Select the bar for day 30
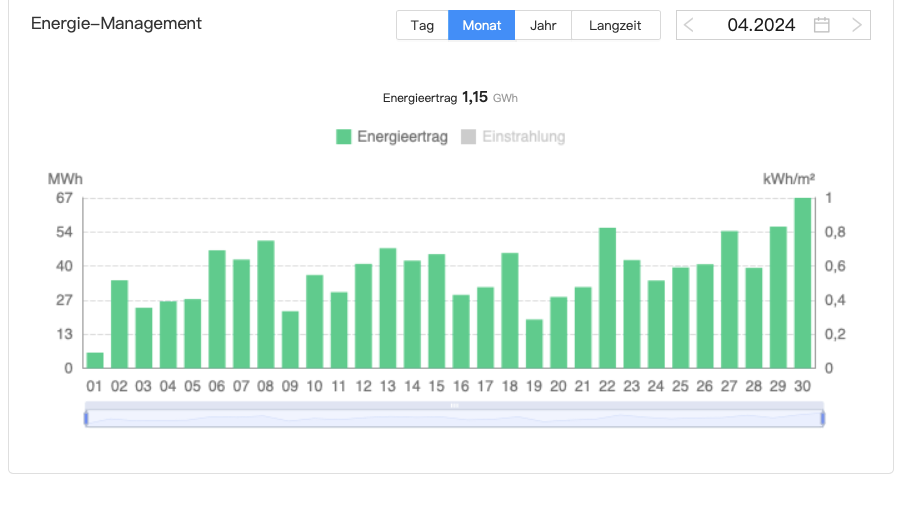Image resolution: width=901 pixels, height=507 pixels. click(802, 283)
